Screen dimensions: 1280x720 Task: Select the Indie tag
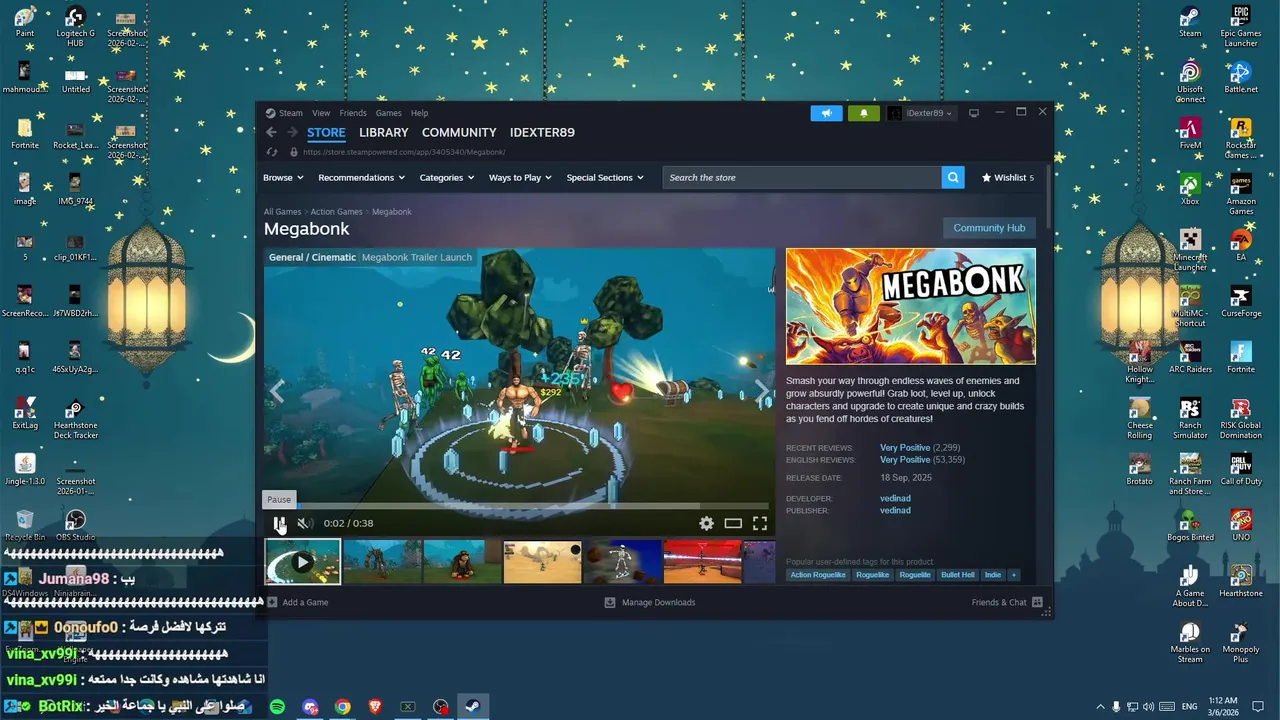click(x=992, y=575)
